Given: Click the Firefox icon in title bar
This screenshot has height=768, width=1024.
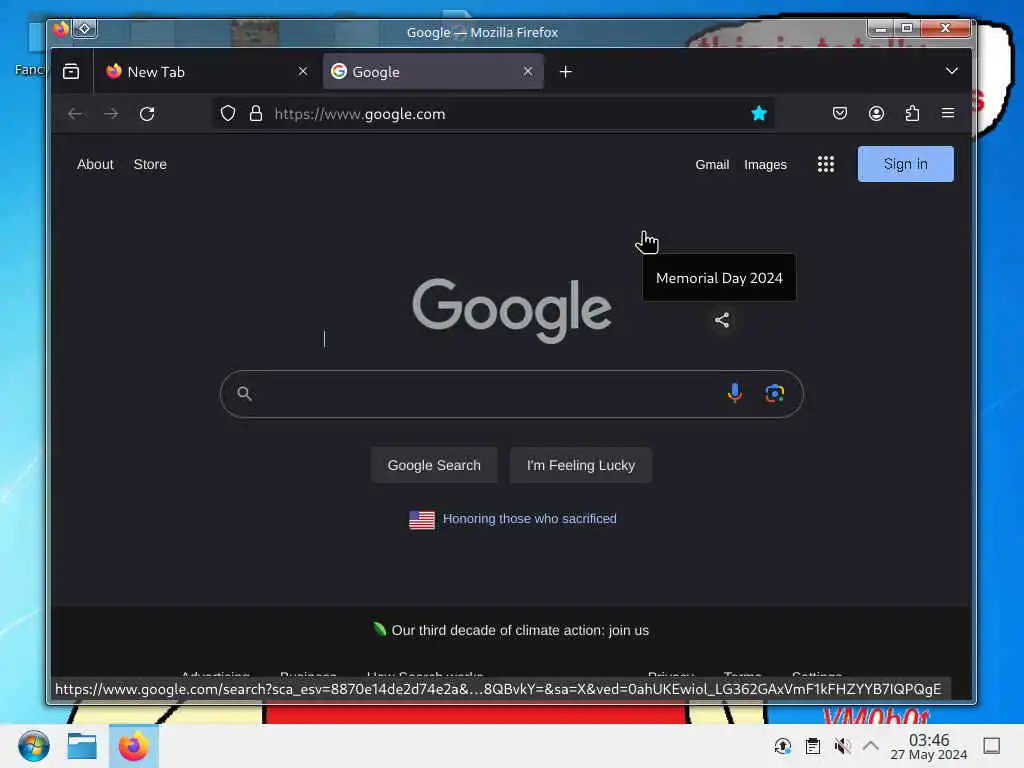Looking at the screenshot, I should tap(61, 29).
